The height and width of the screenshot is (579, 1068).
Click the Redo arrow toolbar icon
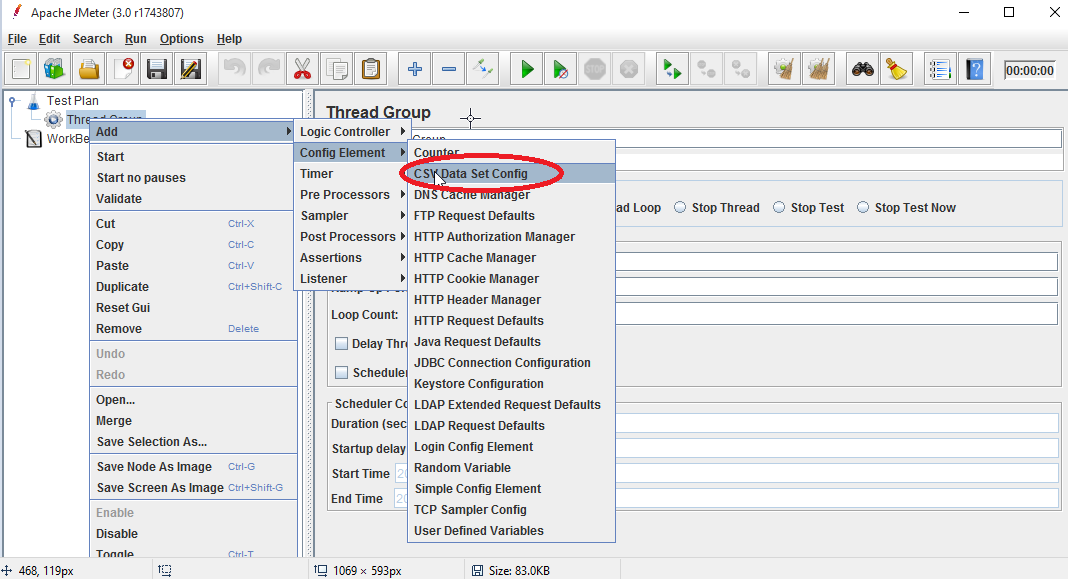tap(269, 69)
